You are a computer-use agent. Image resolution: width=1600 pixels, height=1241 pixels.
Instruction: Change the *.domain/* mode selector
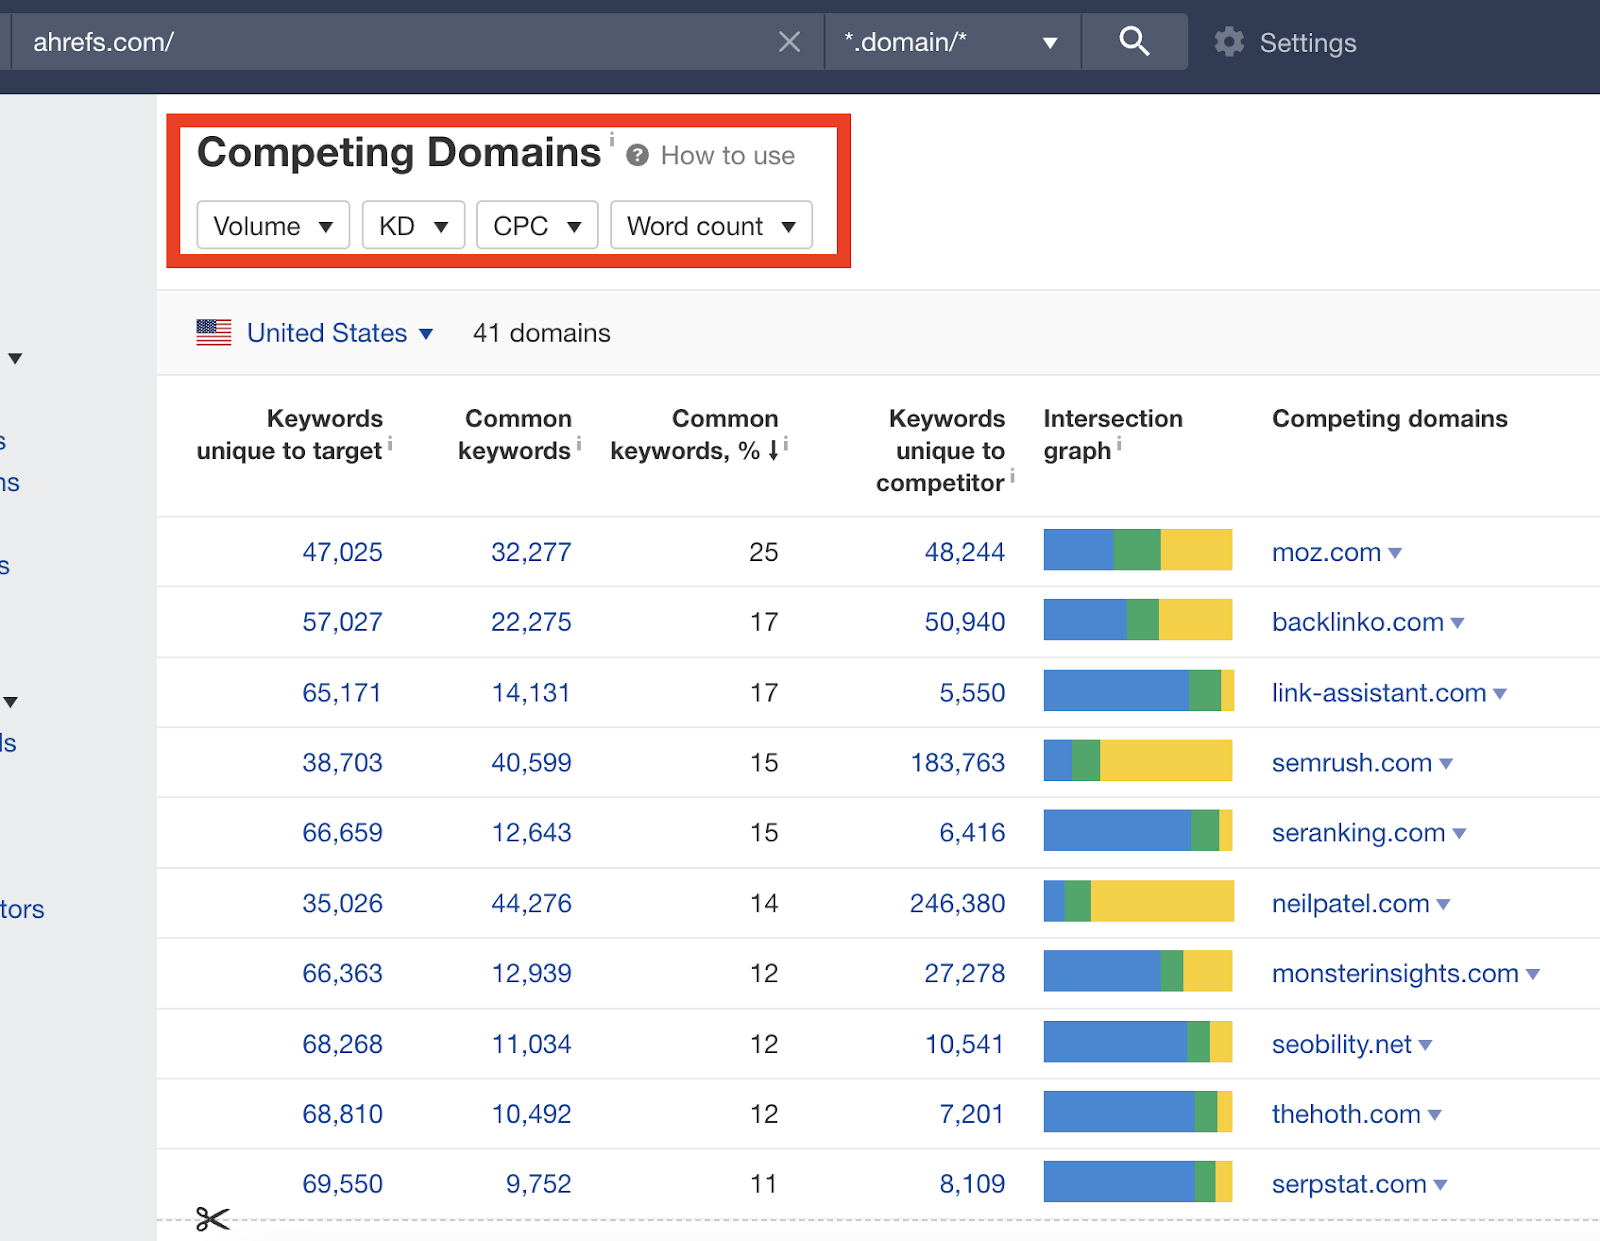click(x=951, y=42)
